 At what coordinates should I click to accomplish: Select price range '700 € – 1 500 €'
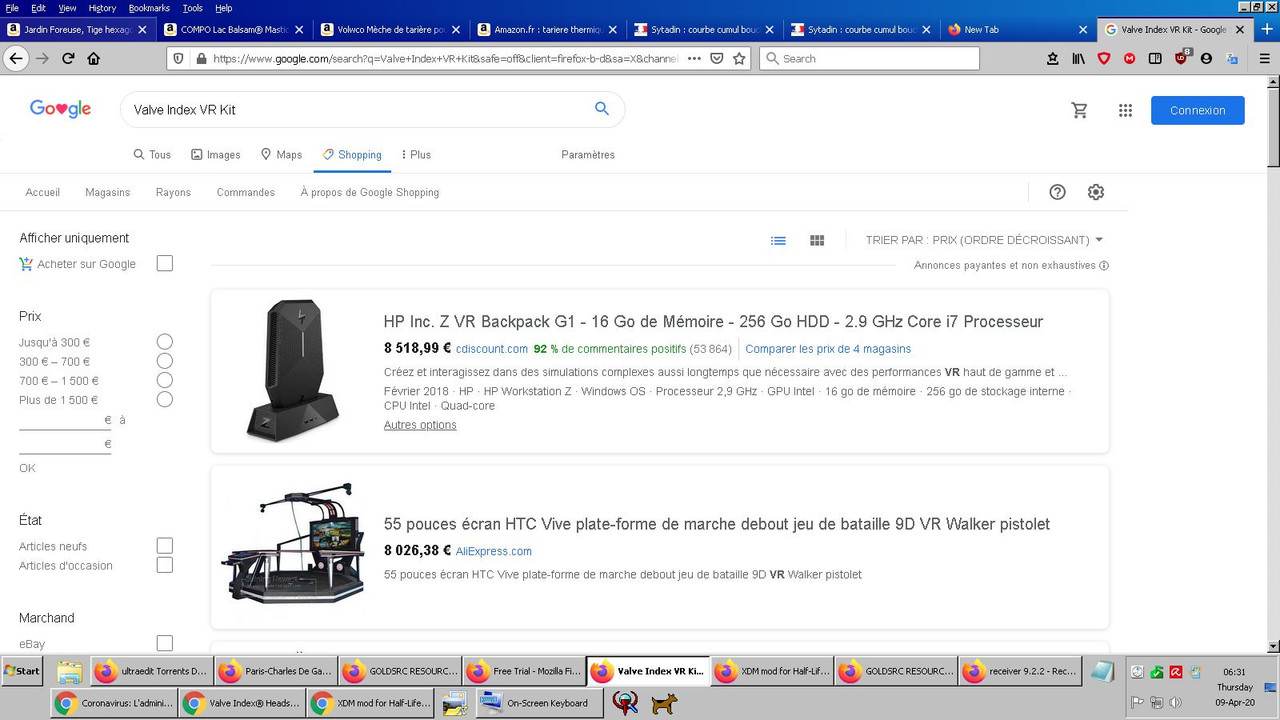click(165, 380)
